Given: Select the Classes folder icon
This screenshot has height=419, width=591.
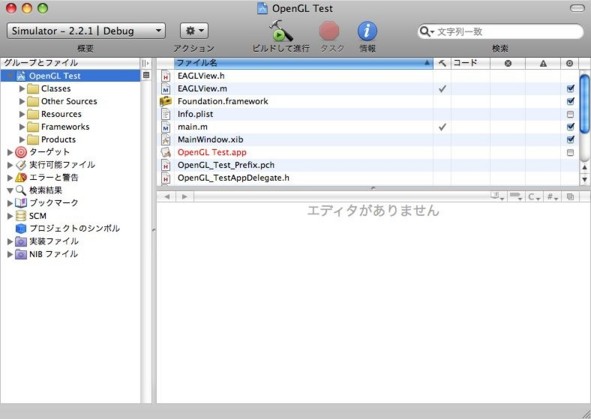Looking at the screenshot, I should [x=33, y=89].
